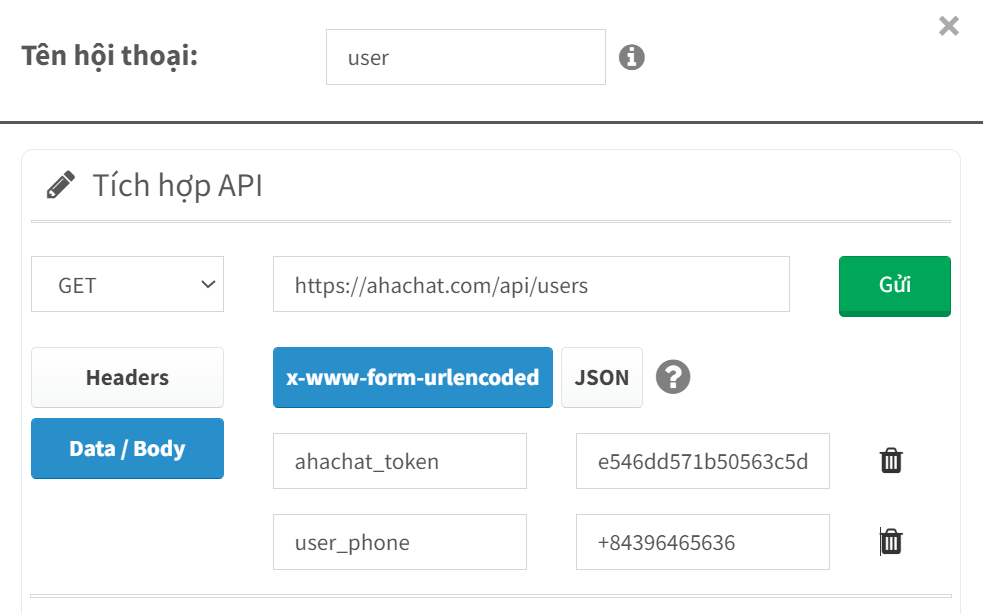
Task: Click the token value field starting e546dd
Action: click(x=703, y=461)
